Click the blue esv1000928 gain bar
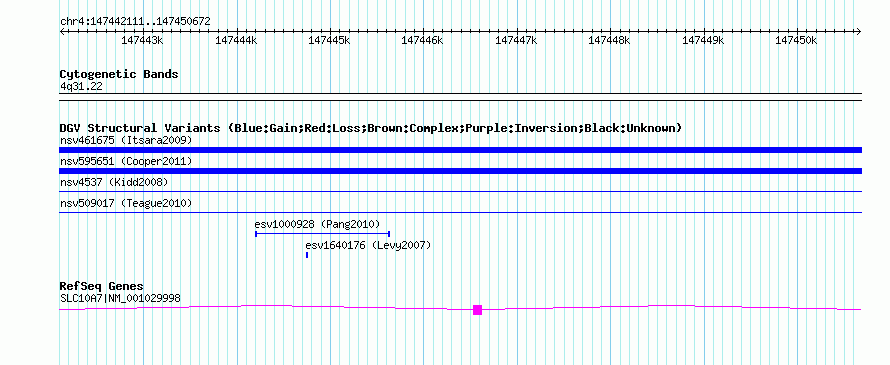This screenshot has width=890, height=365. point(322,233)
